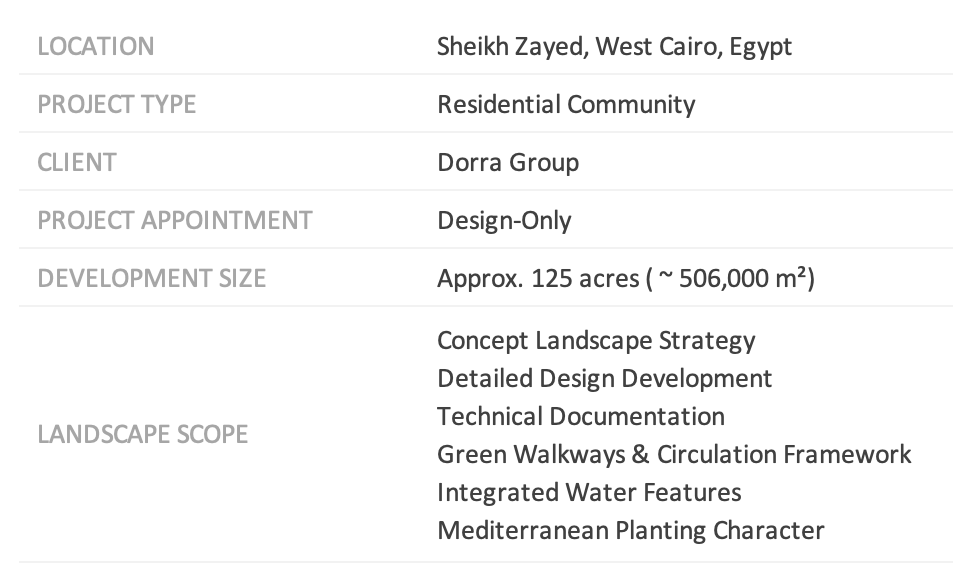Image resolution: width=972 pixels, height=578 pixels.
Task: Select the PROJECT TYPE label
Action: click(116, 105)
